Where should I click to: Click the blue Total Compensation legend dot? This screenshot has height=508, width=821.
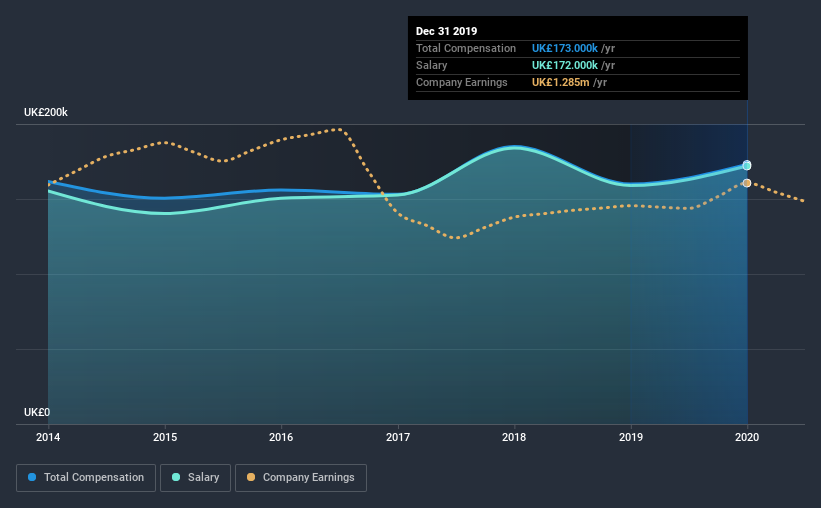32,477
